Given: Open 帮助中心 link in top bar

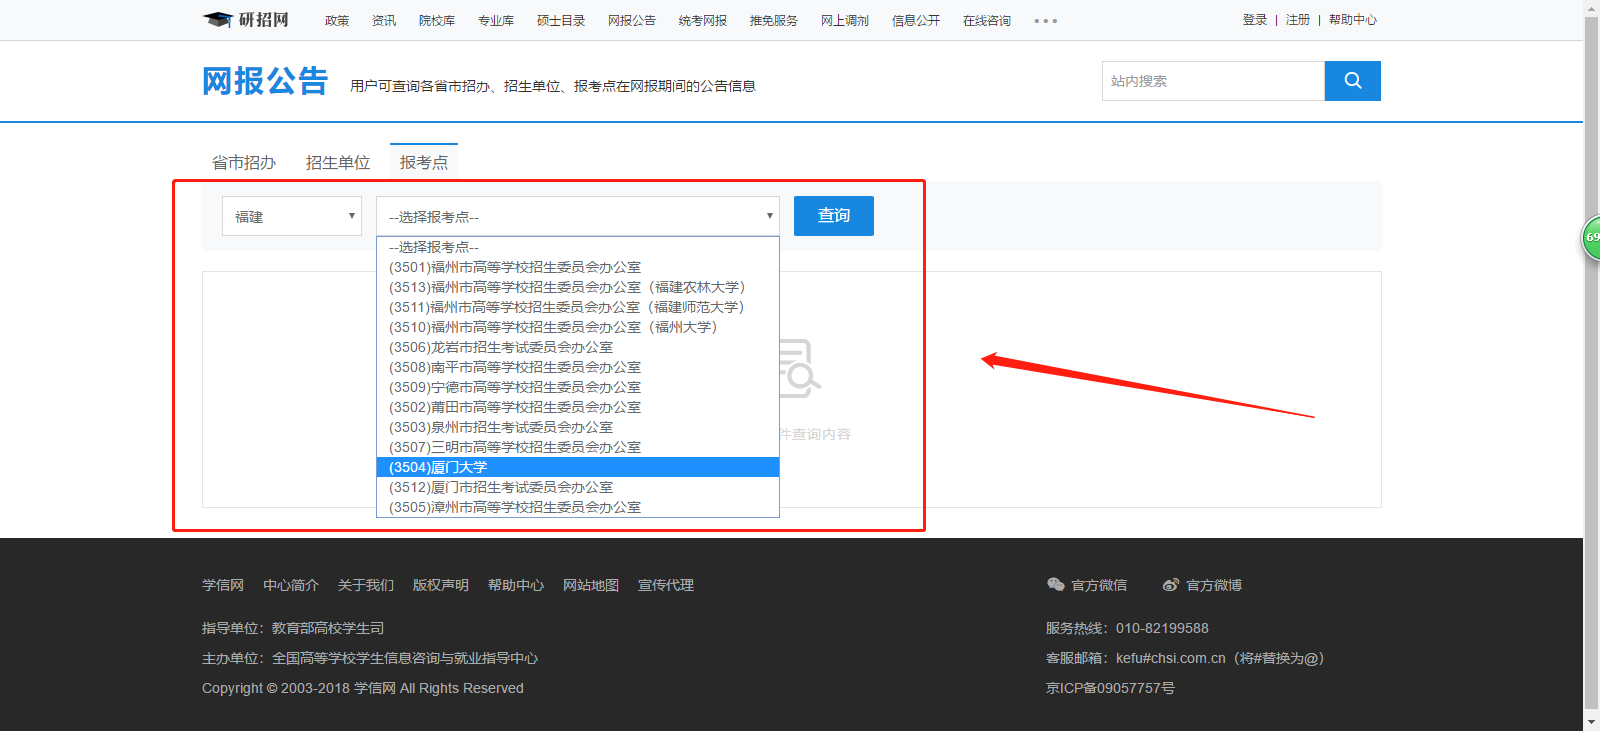Looking at the screenshot, I should point(1353,20).
